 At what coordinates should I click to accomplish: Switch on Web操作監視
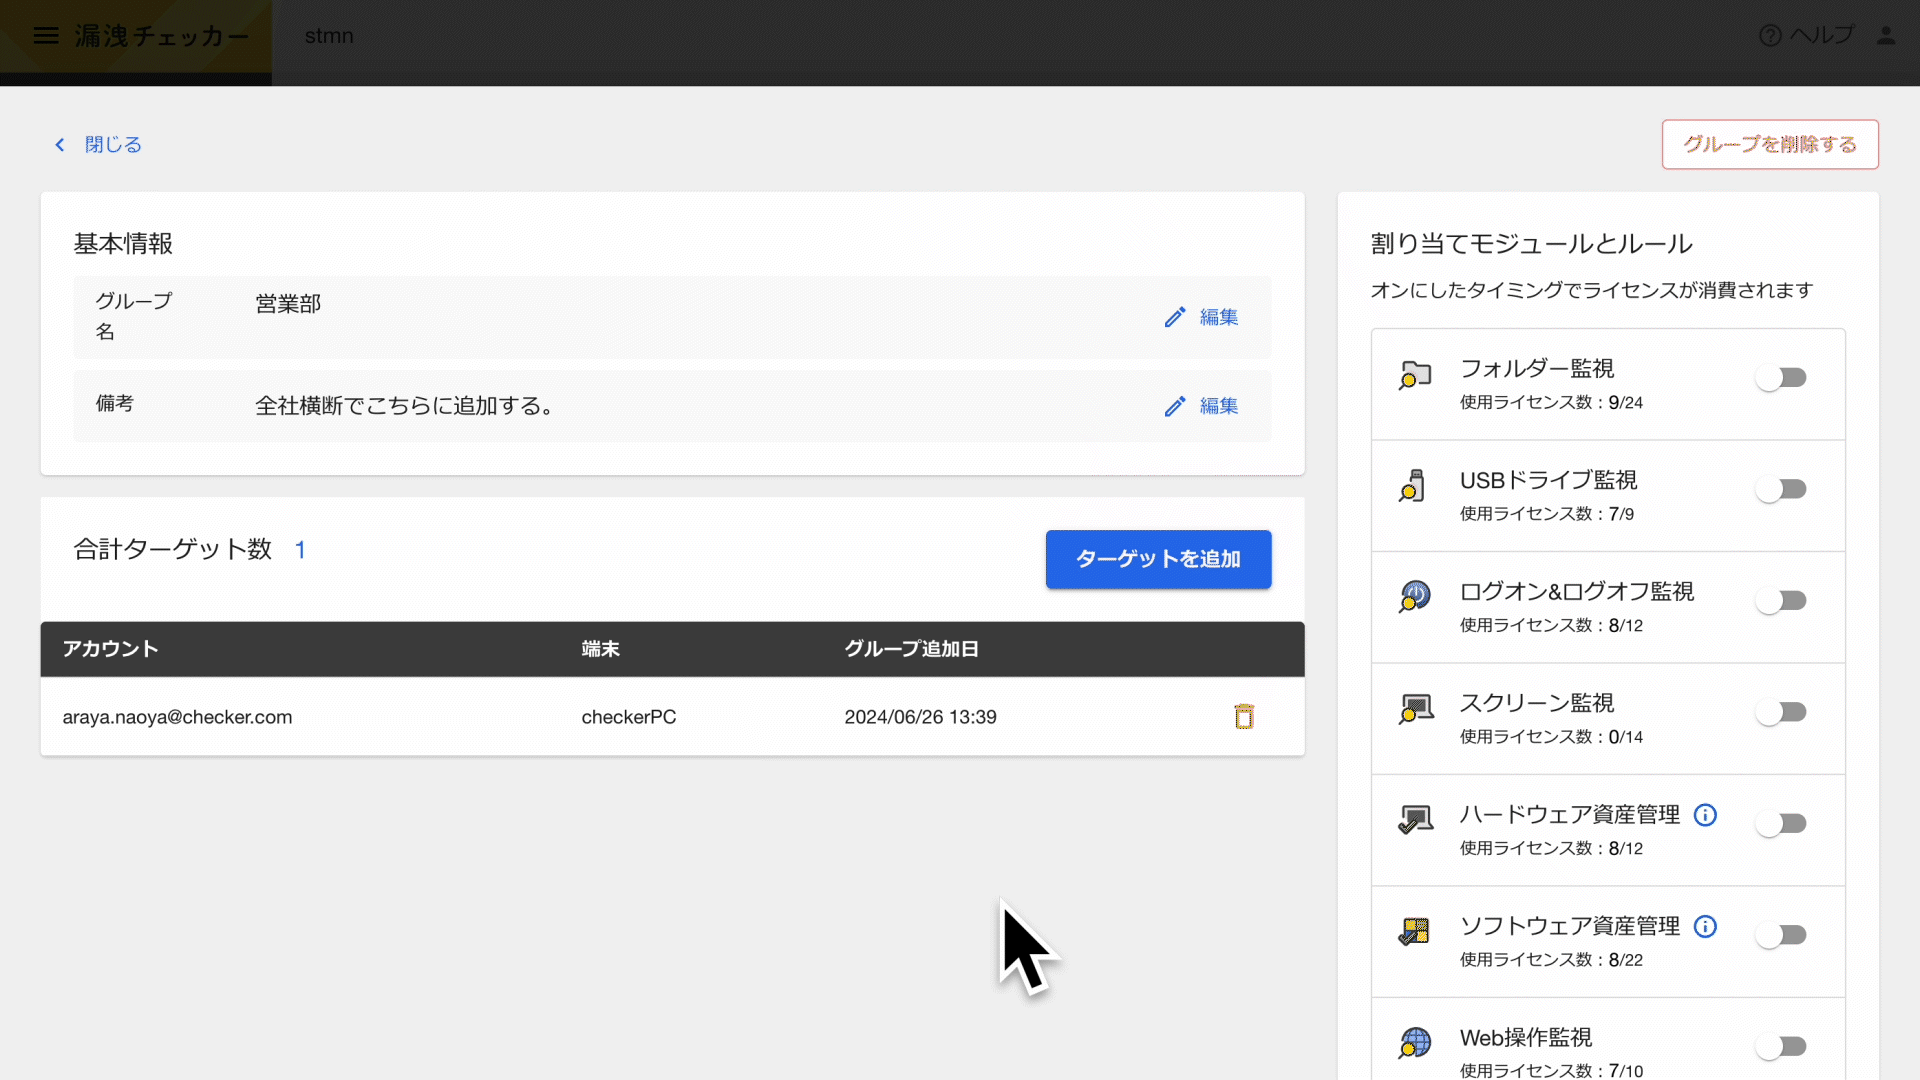click(1781, 1046)
